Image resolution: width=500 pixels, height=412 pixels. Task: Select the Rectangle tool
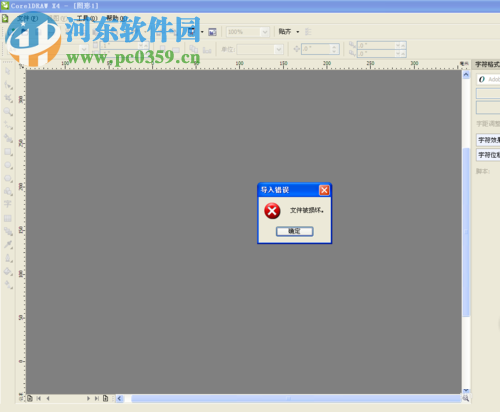point(8,152)
